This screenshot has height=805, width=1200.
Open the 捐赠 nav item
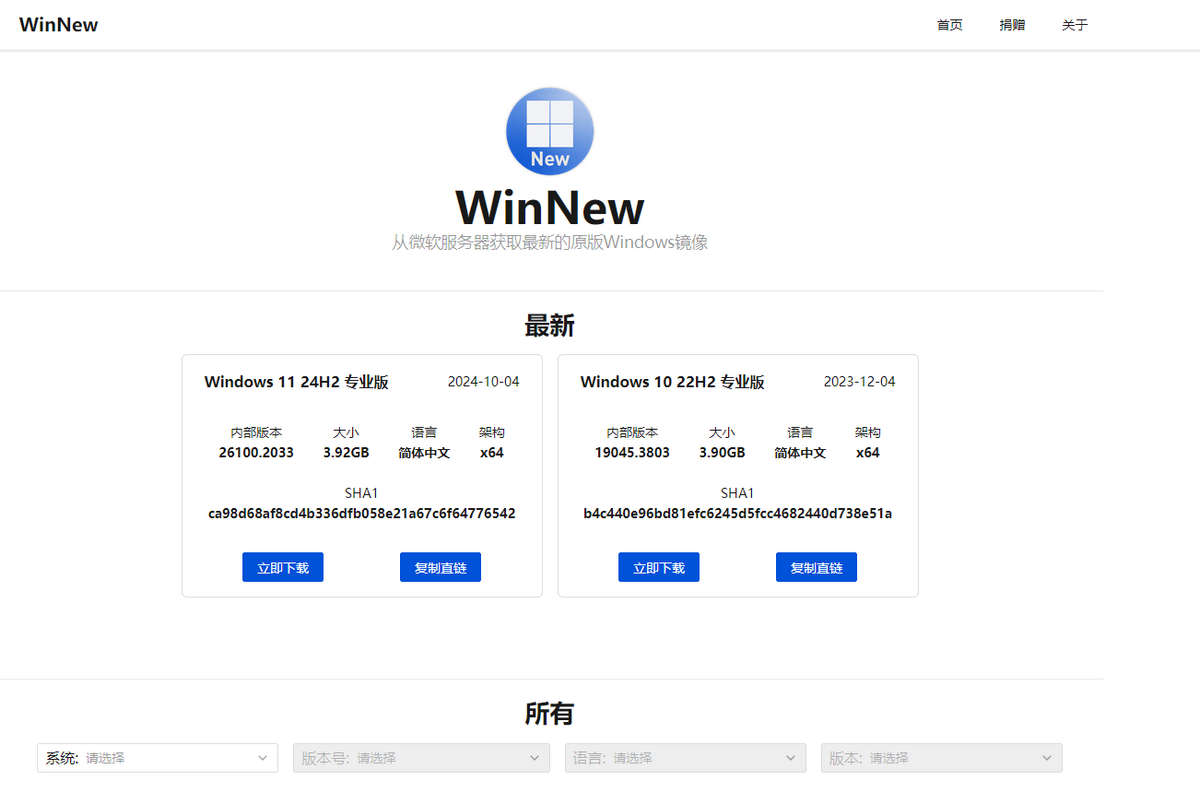pos(1012,25)
